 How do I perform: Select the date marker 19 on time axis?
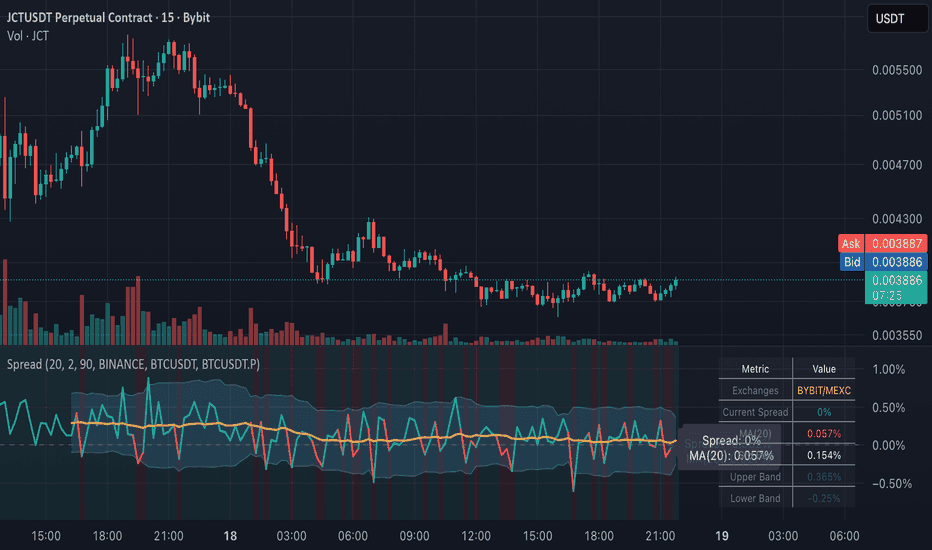pos(722,536)
